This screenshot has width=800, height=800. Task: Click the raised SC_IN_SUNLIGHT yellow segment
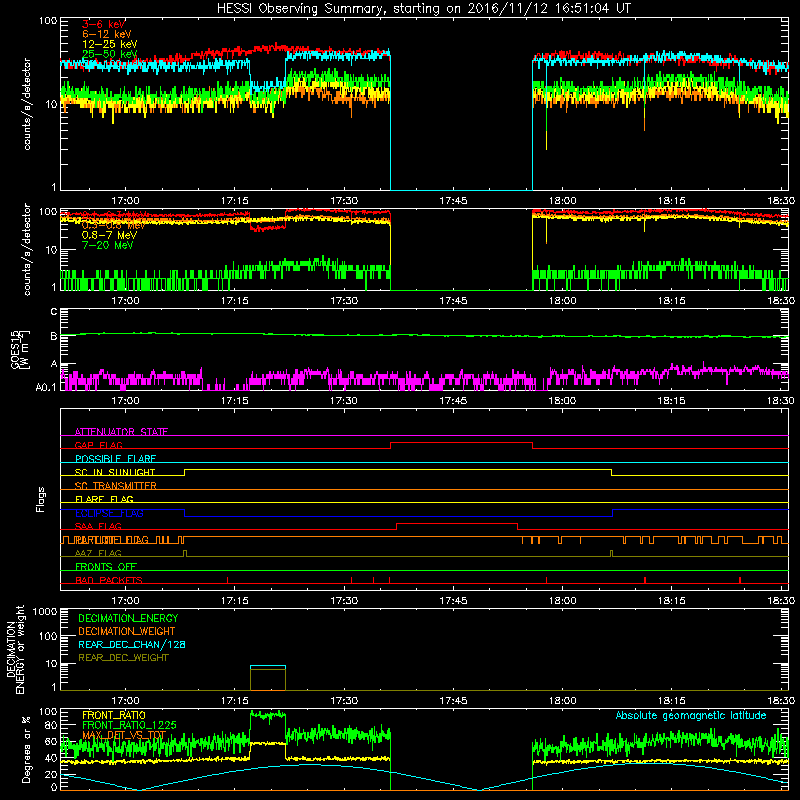pyautogui.click(x=398, y=470)
